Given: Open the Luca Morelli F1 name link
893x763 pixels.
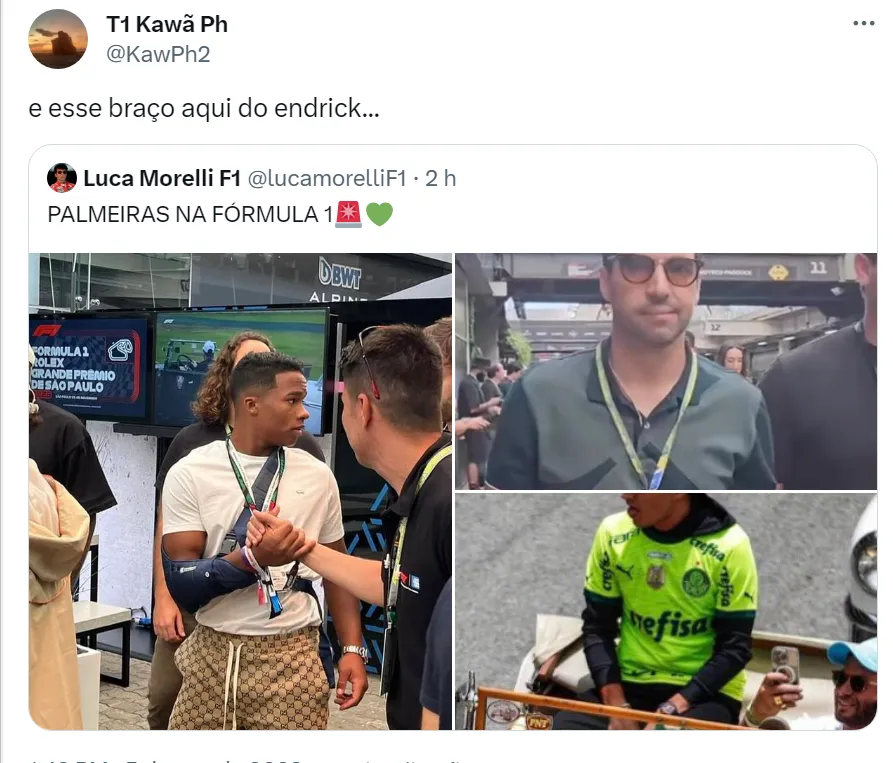Looking at the screenshot, I should (x=162, y=178).
